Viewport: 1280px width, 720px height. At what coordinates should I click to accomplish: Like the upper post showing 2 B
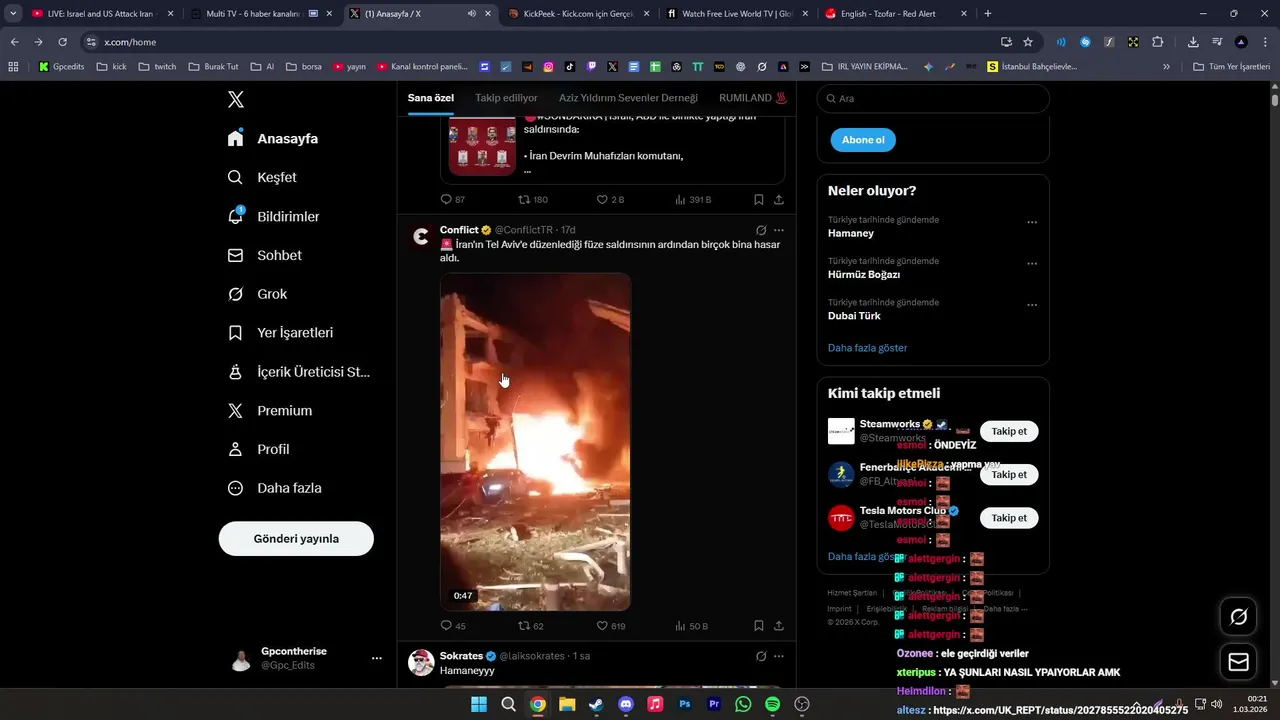point(610,200)
